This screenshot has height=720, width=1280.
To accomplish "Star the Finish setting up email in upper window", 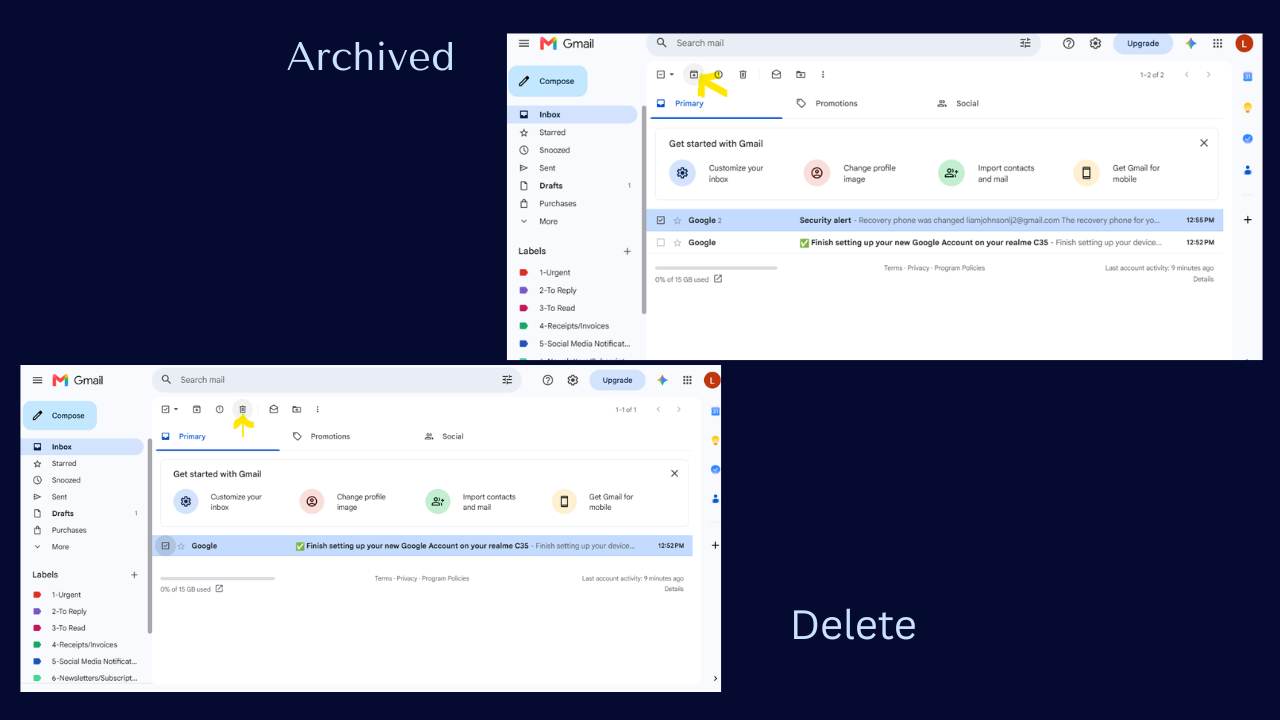I will (677, 243).
